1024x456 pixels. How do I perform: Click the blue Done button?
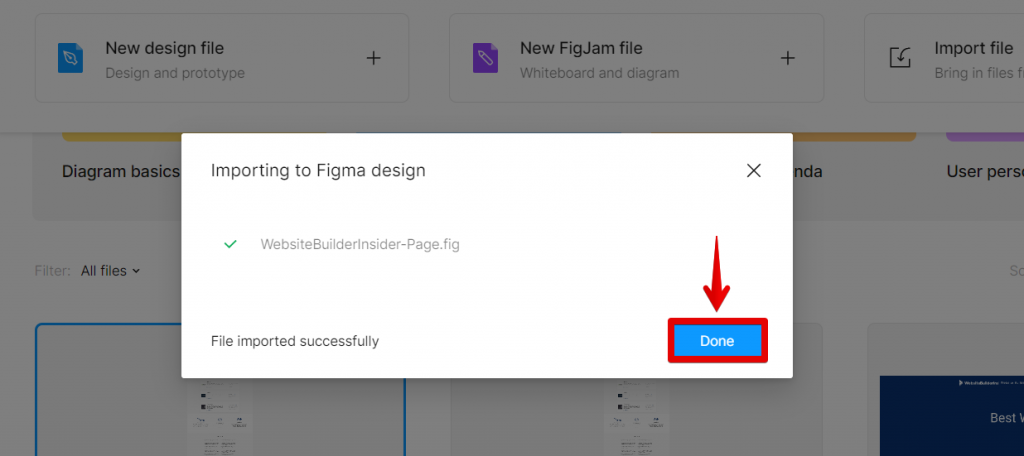(x=717, y=341)
